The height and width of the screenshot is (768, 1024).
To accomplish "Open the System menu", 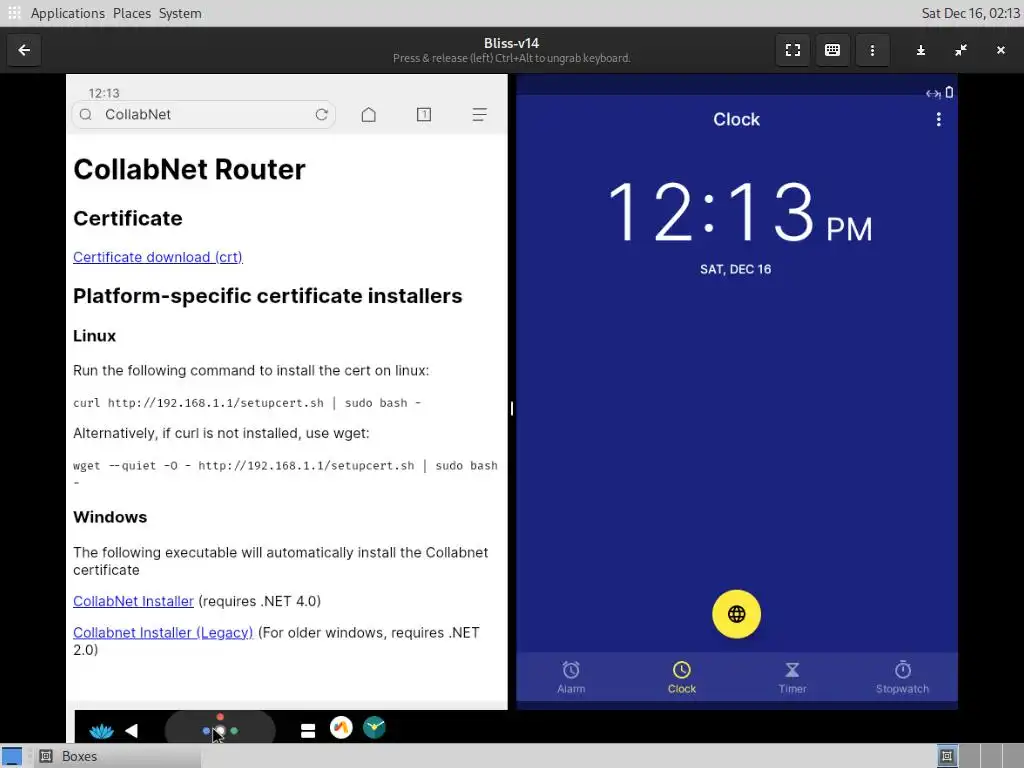I will pyautogui.click(x=180, y=13).
